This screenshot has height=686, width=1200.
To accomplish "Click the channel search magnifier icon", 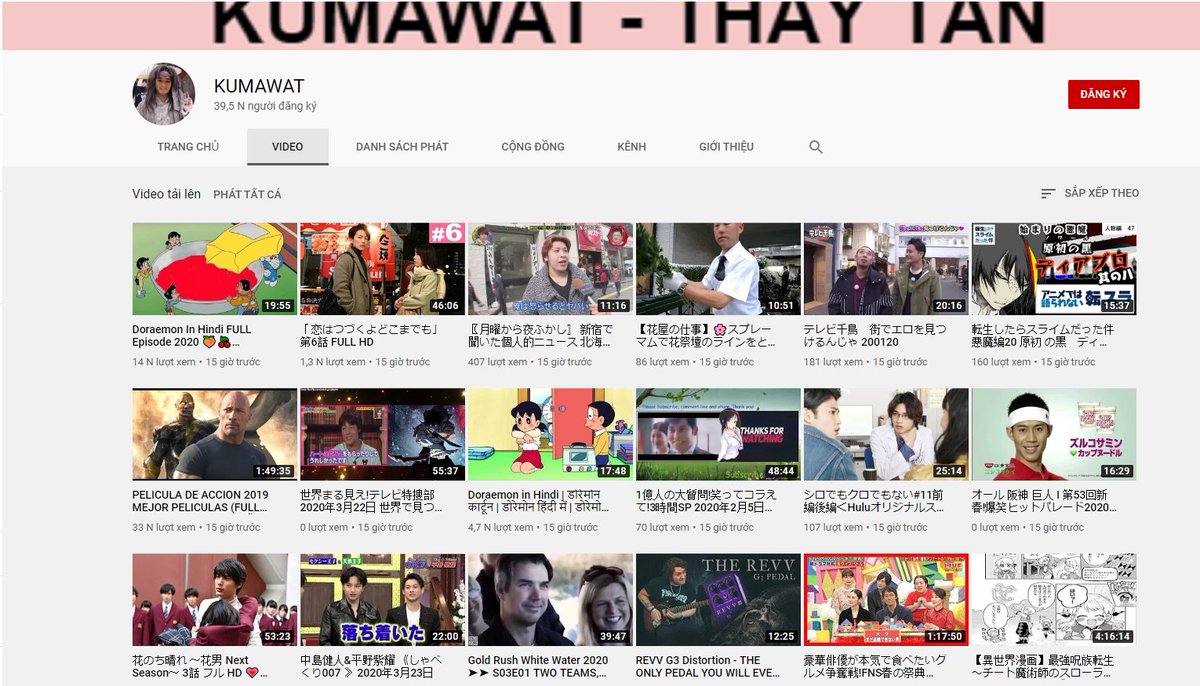I will coord(816,147).
